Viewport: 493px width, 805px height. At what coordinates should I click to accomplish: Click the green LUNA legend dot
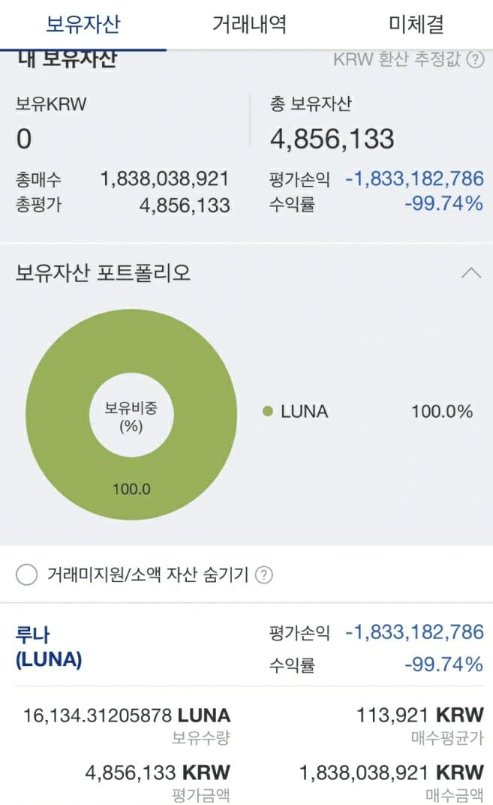[x=268, y=411]
